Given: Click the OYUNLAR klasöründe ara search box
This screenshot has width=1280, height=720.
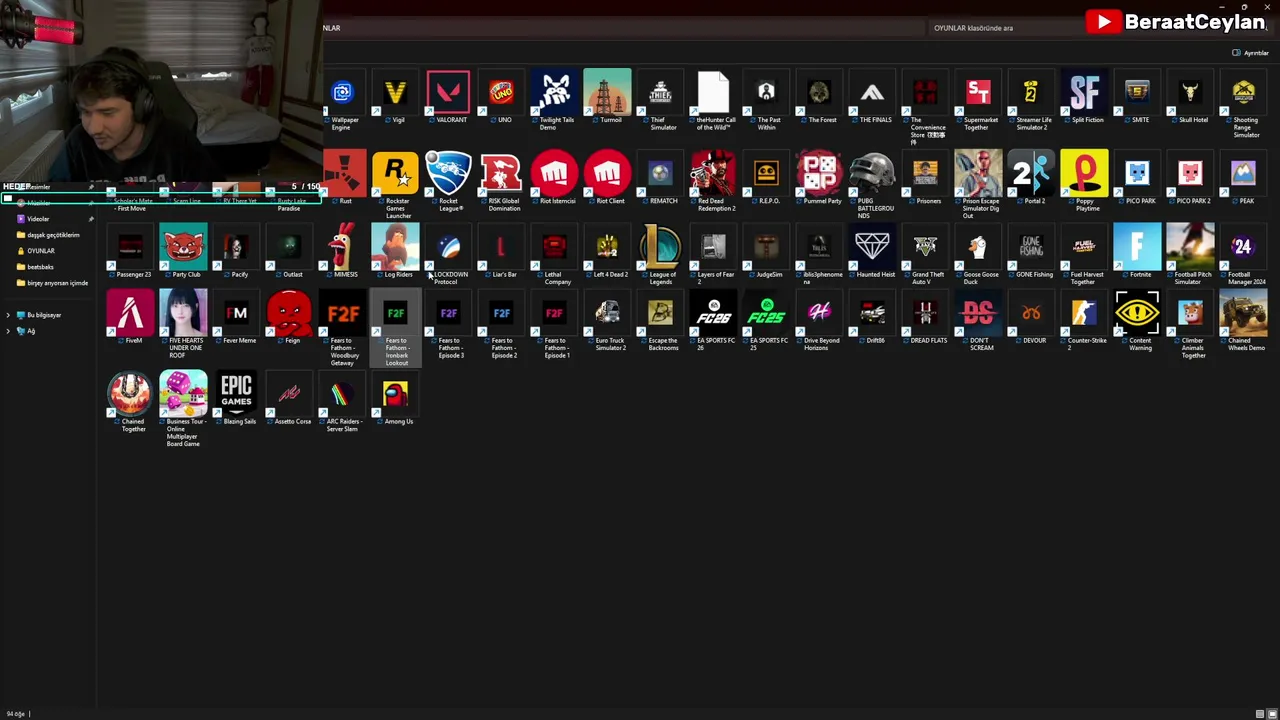Looking at the screenshot, I should 1005,28.
